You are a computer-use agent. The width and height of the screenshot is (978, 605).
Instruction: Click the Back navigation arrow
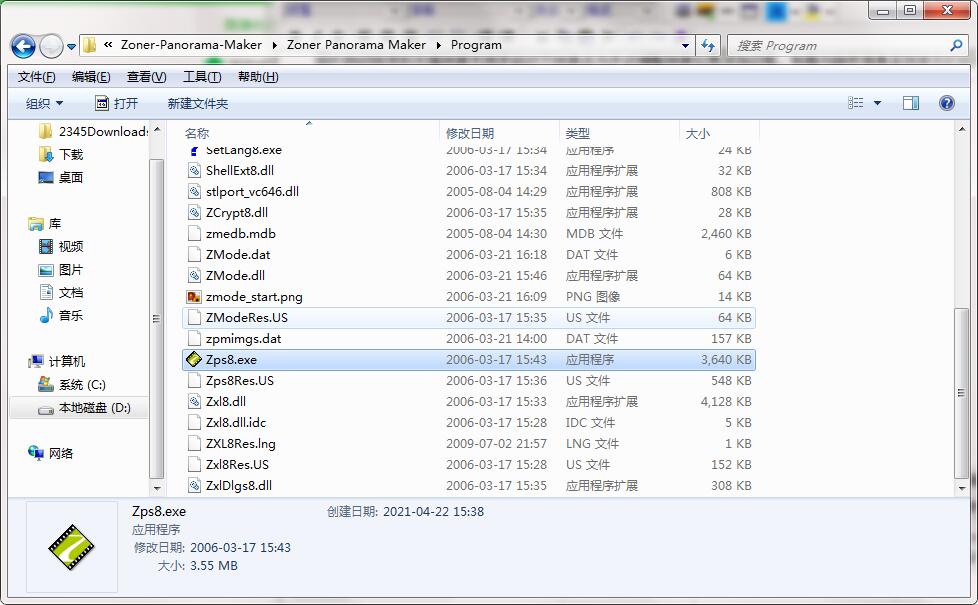point(23,46)
